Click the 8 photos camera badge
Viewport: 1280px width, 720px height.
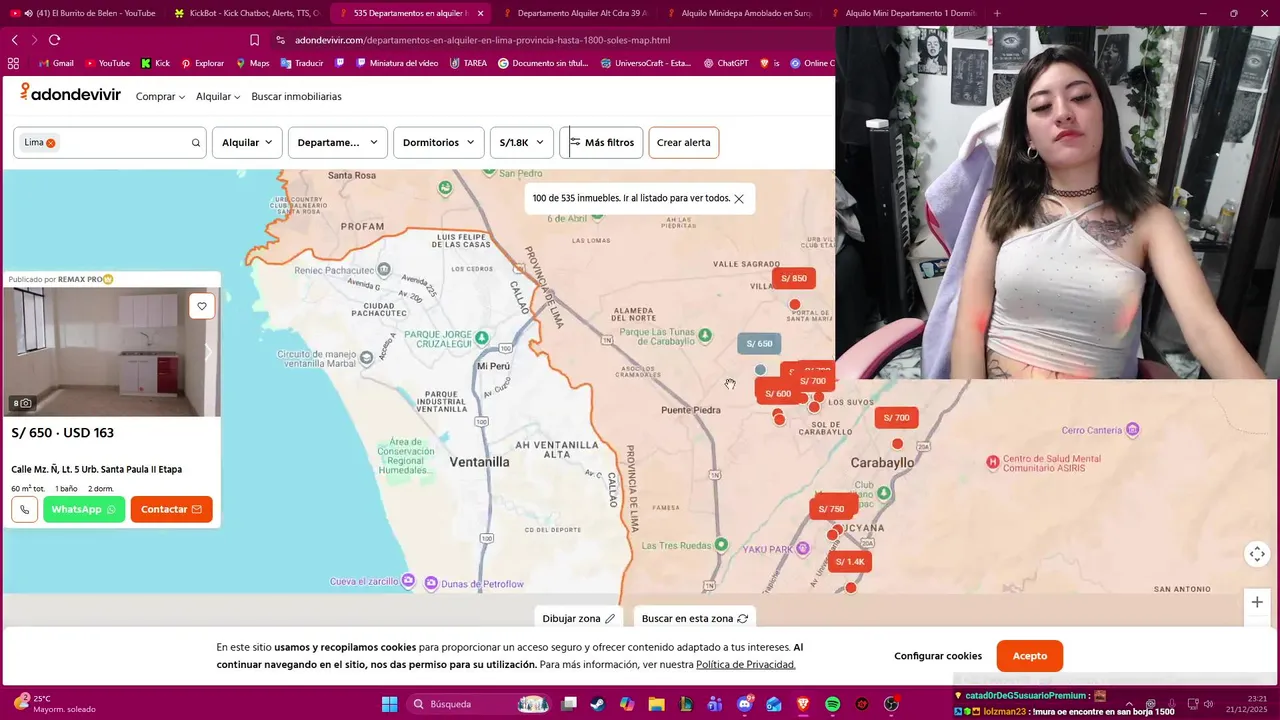click(22, 403)
